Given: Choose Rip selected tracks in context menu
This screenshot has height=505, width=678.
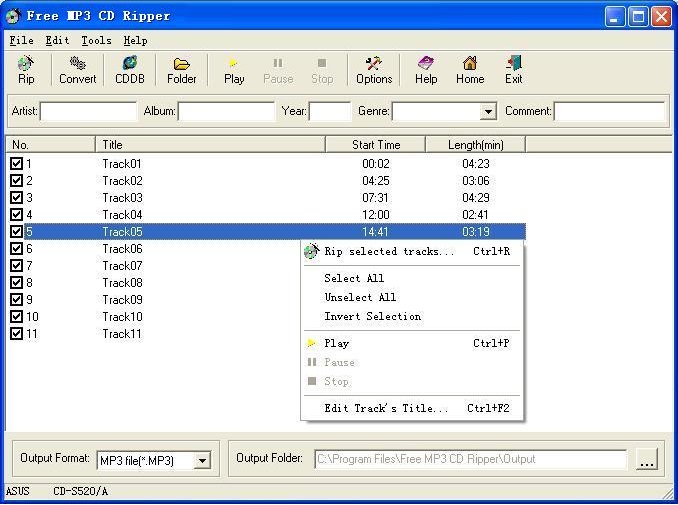Looking at the screenshot, I should (x=412, y=251).
